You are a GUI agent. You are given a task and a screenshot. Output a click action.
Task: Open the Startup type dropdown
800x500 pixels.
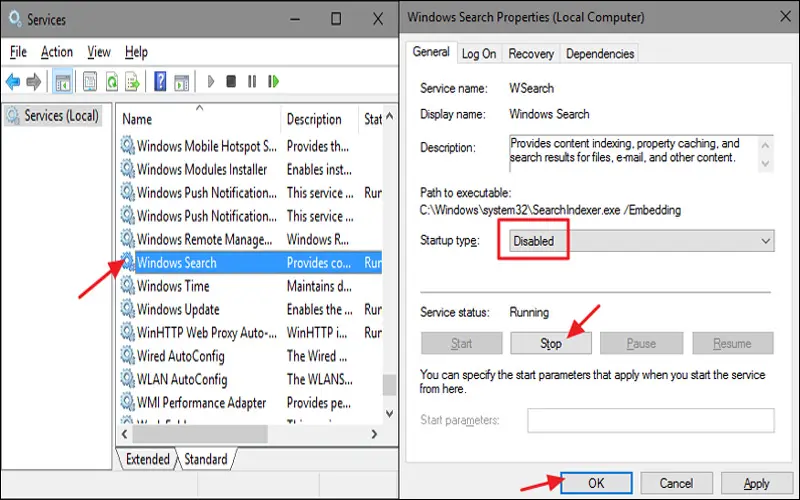click(x=641, y=241)
